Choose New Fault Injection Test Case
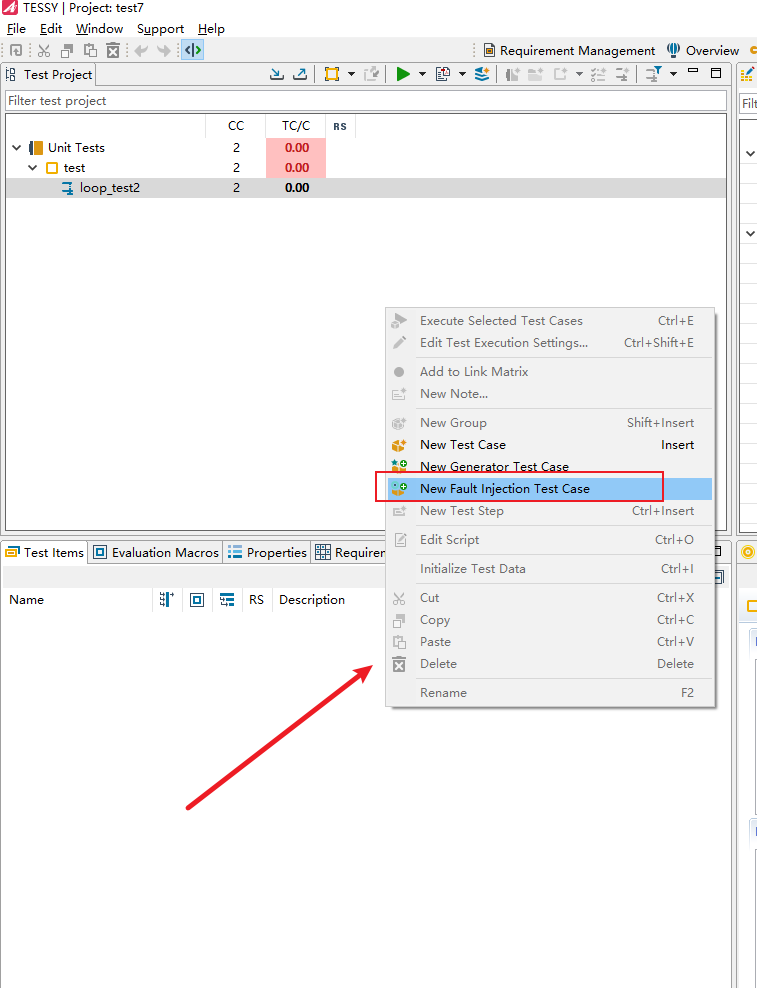Screen dimensions: 757x988 click(x=550, y=489)
